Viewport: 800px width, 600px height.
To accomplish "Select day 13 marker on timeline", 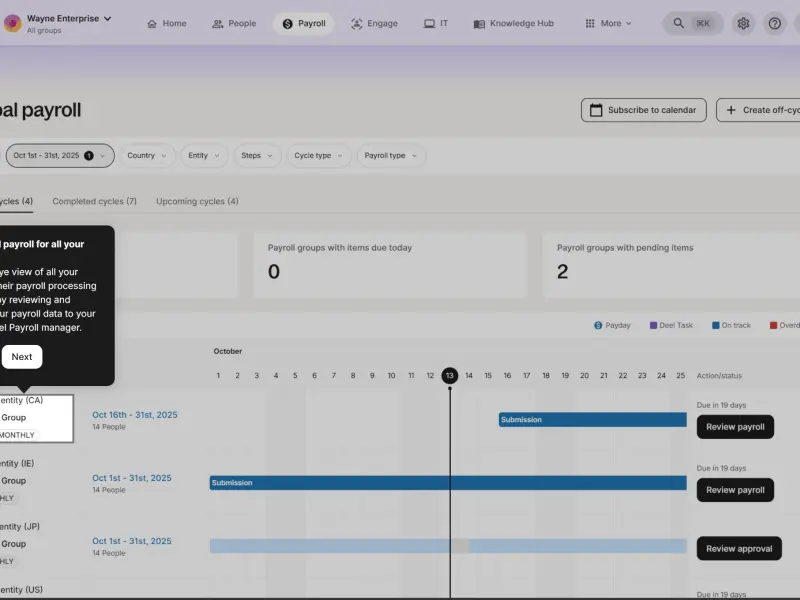I will 449,376.
